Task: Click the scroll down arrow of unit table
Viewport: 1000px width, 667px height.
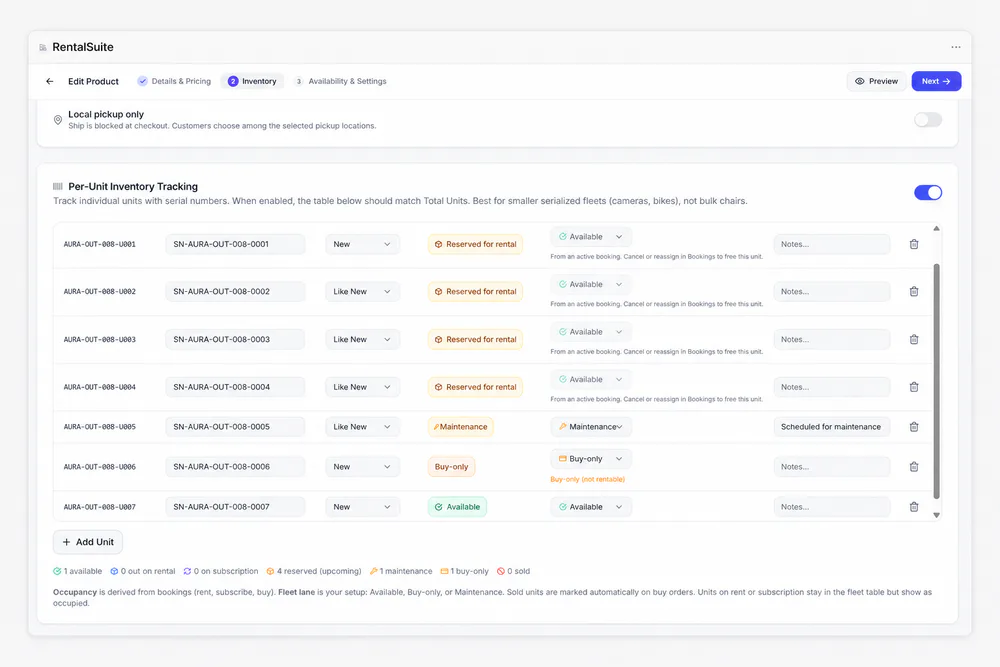Action: tap(936, 515)
